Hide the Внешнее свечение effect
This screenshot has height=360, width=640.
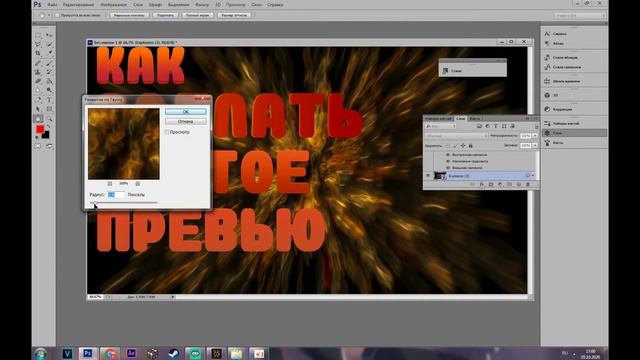click(448, 168)
